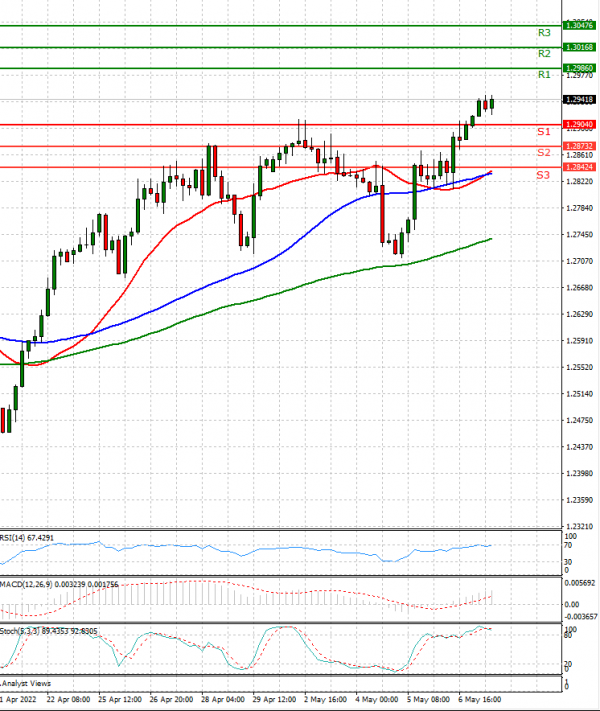This screenshot has height=711, width=600.
Task: Click the R1 resistance label
Action: tap(544, 74)
